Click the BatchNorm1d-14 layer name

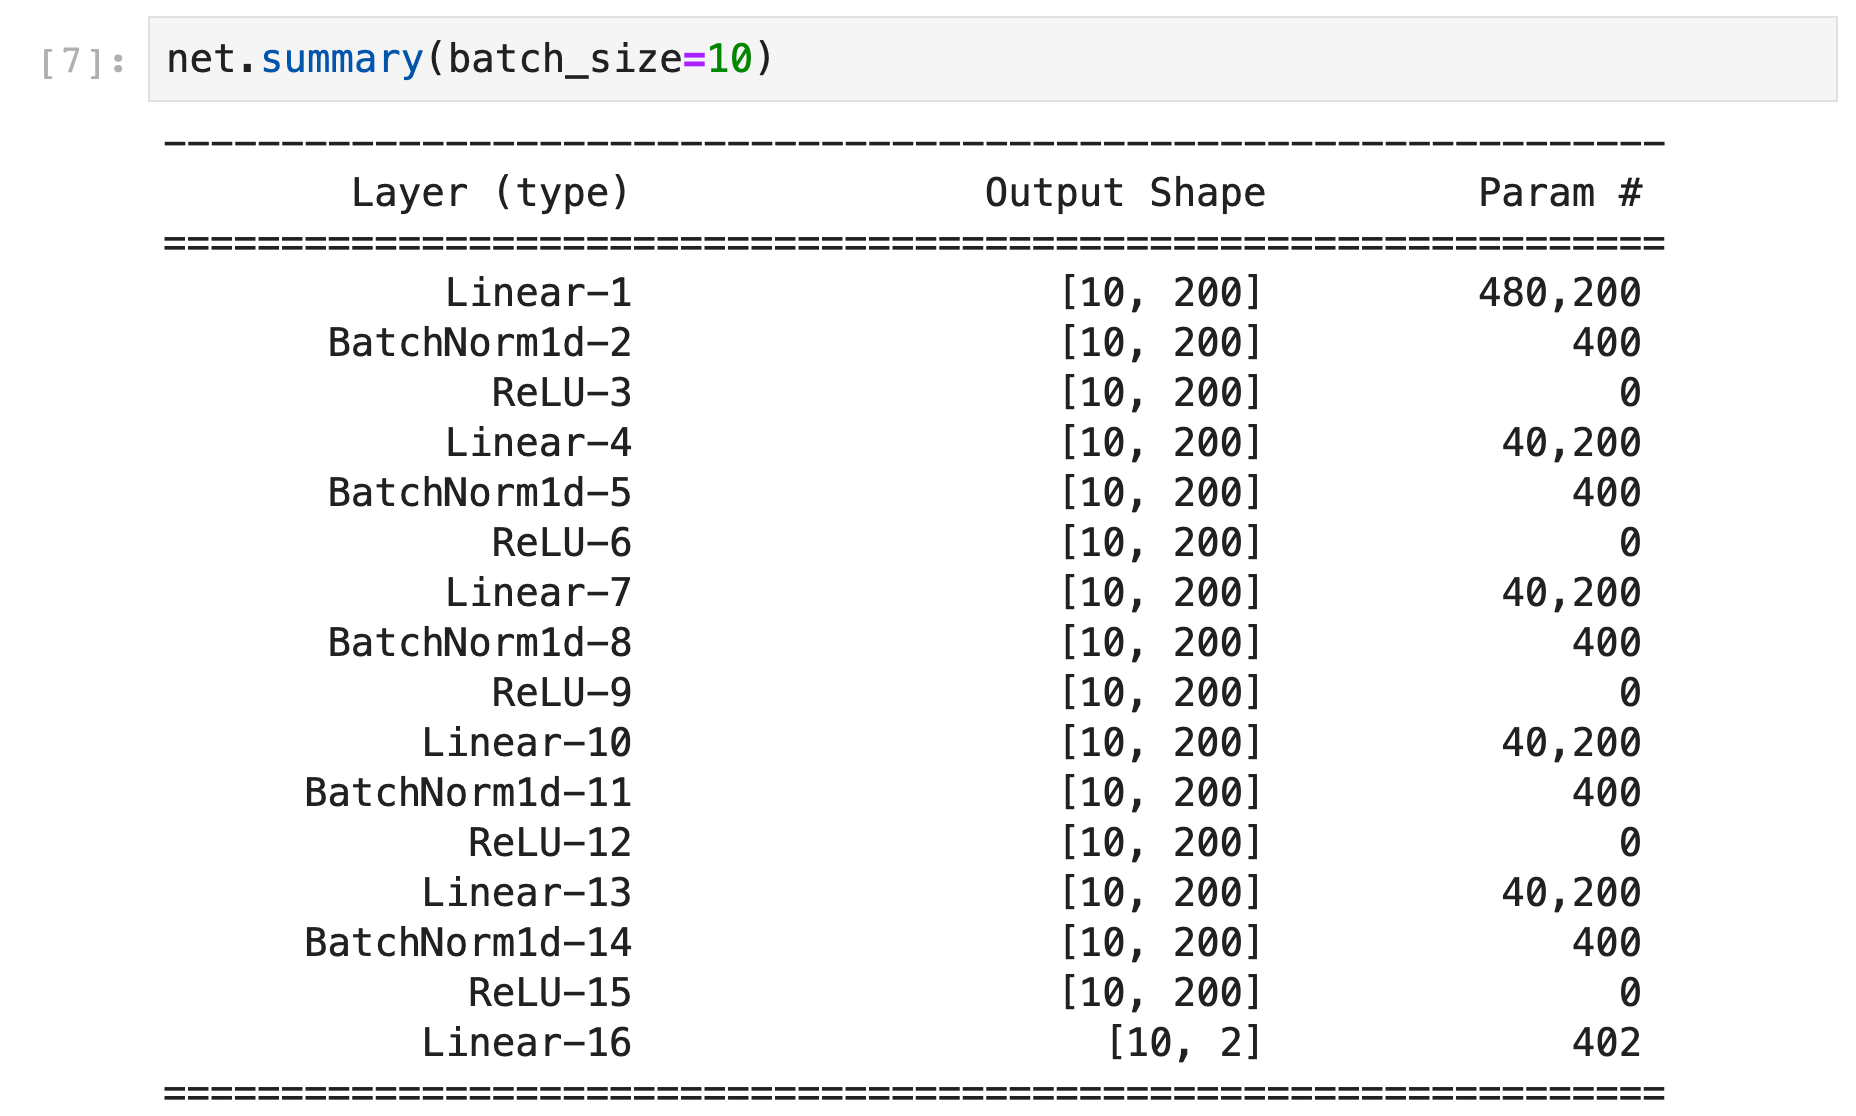tap(468, 943)
